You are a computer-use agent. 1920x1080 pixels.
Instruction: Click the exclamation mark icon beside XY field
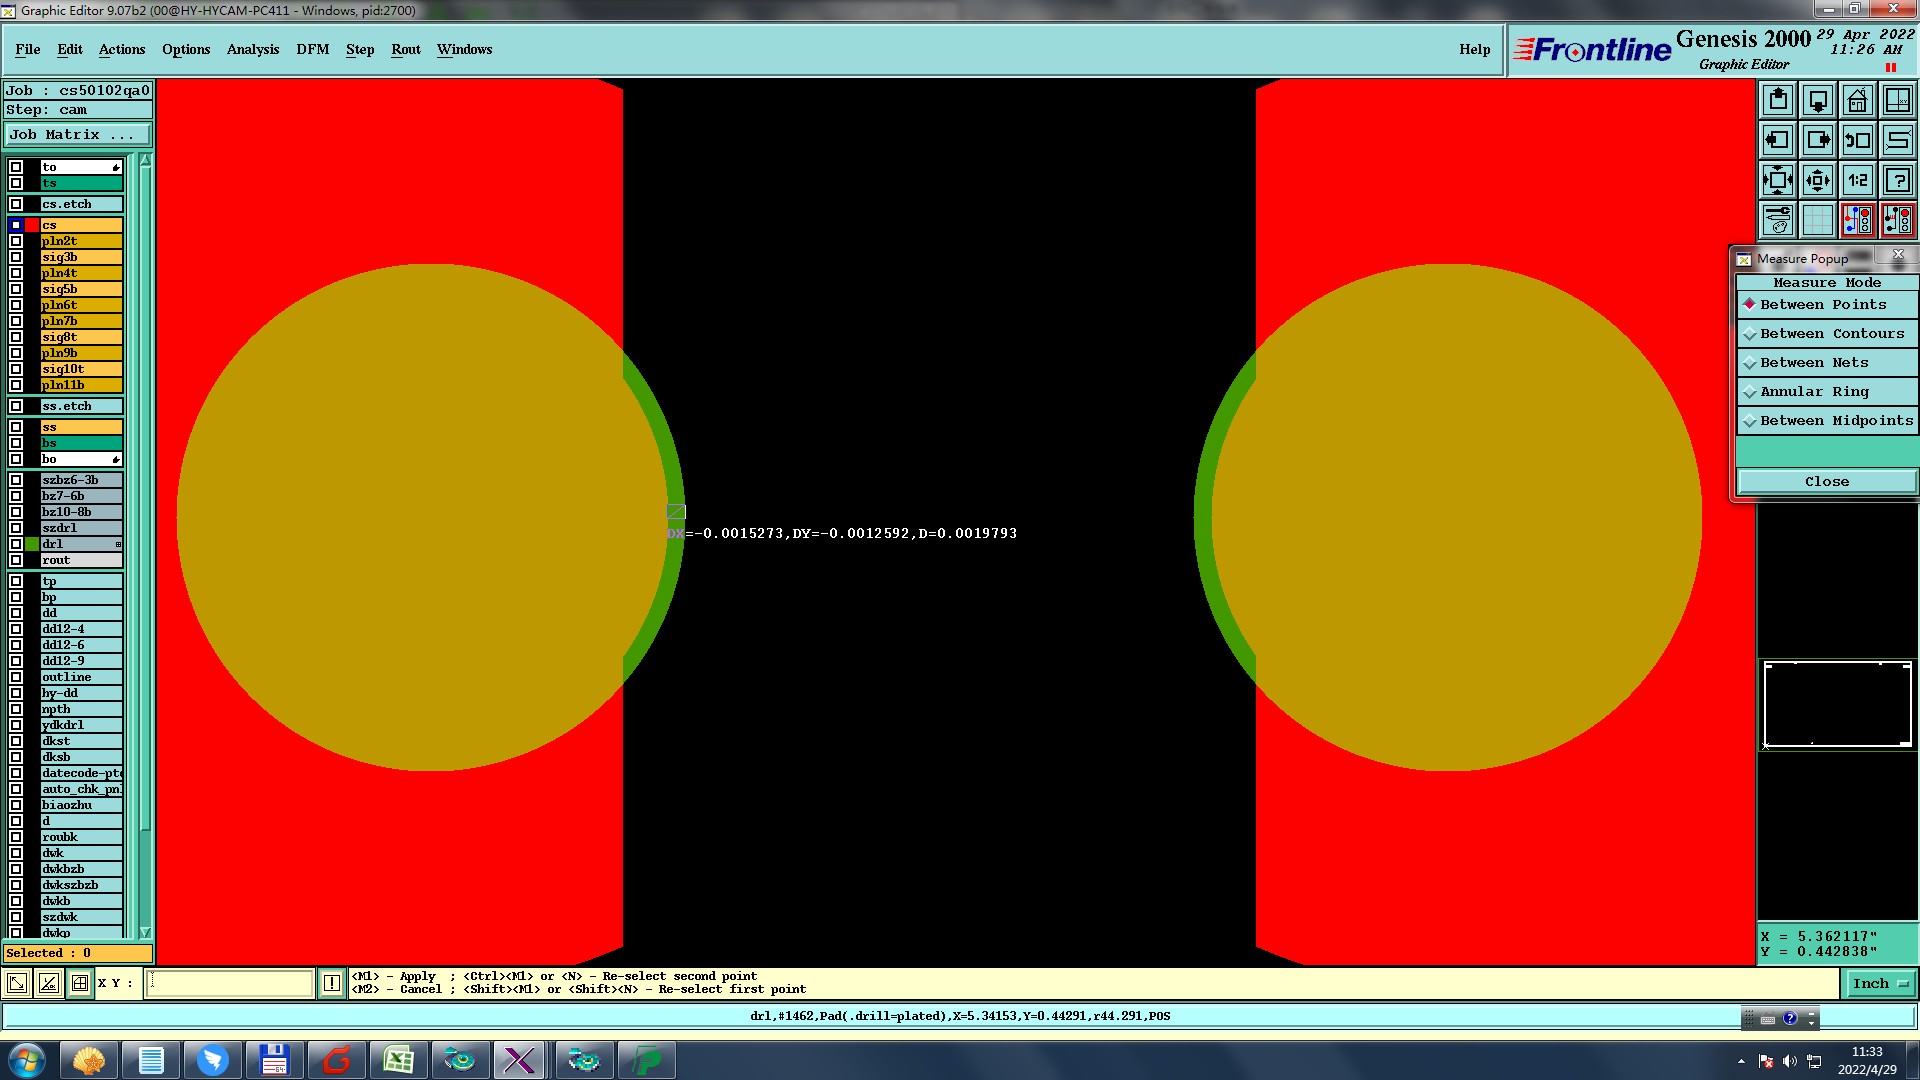click(332, 983)
